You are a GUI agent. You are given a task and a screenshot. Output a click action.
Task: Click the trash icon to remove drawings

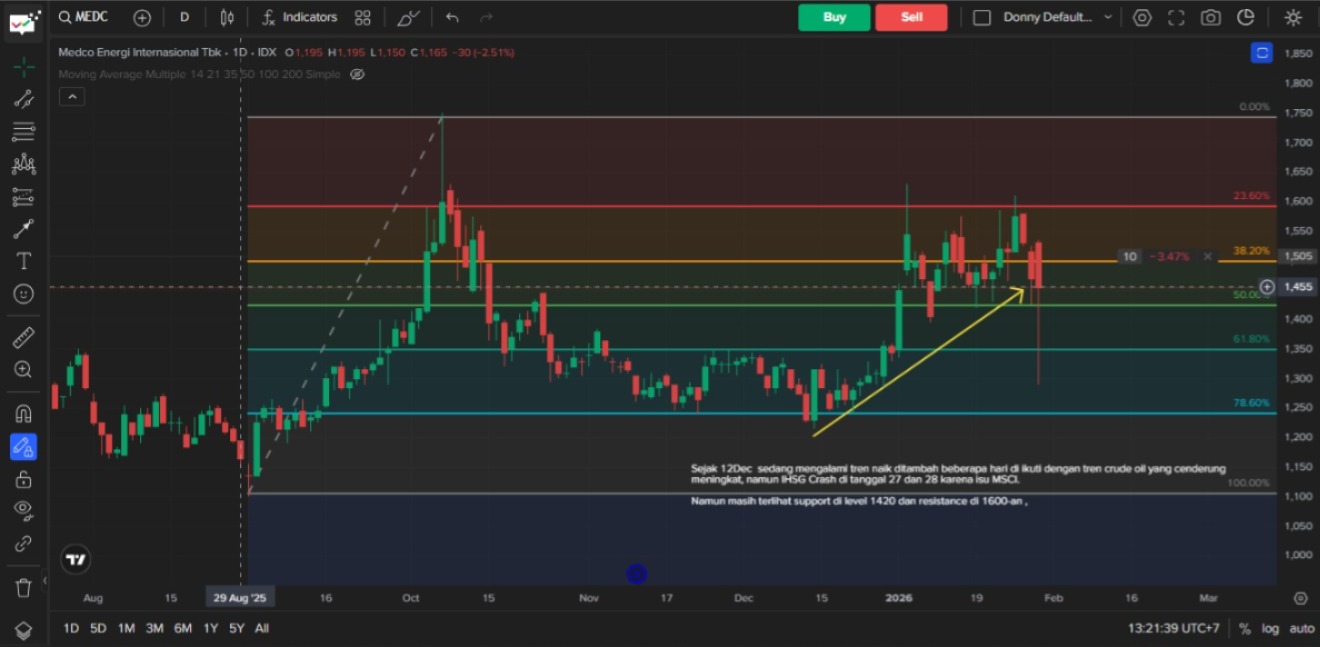pos(24,587)
